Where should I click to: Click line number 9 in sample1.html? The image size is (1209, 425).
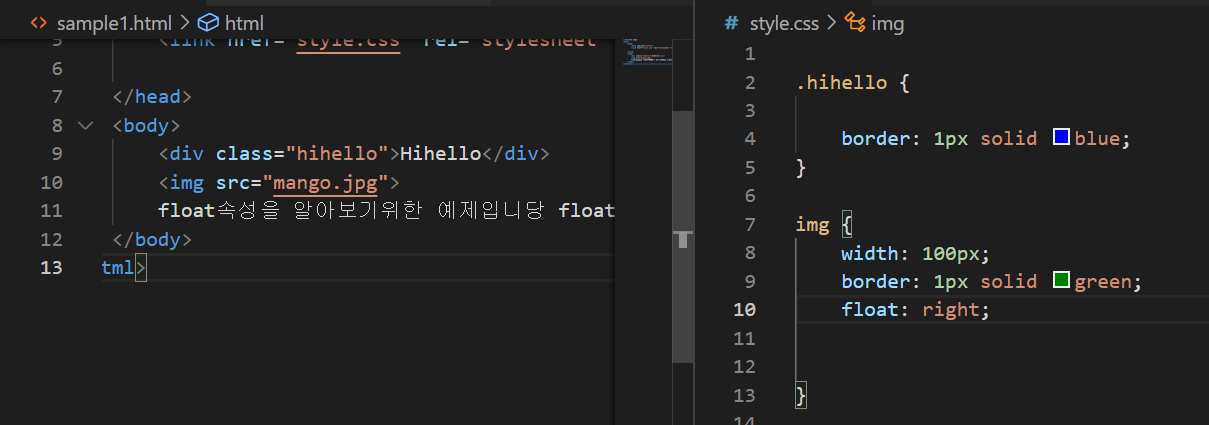pyautogui.click(x=57, y=154)
